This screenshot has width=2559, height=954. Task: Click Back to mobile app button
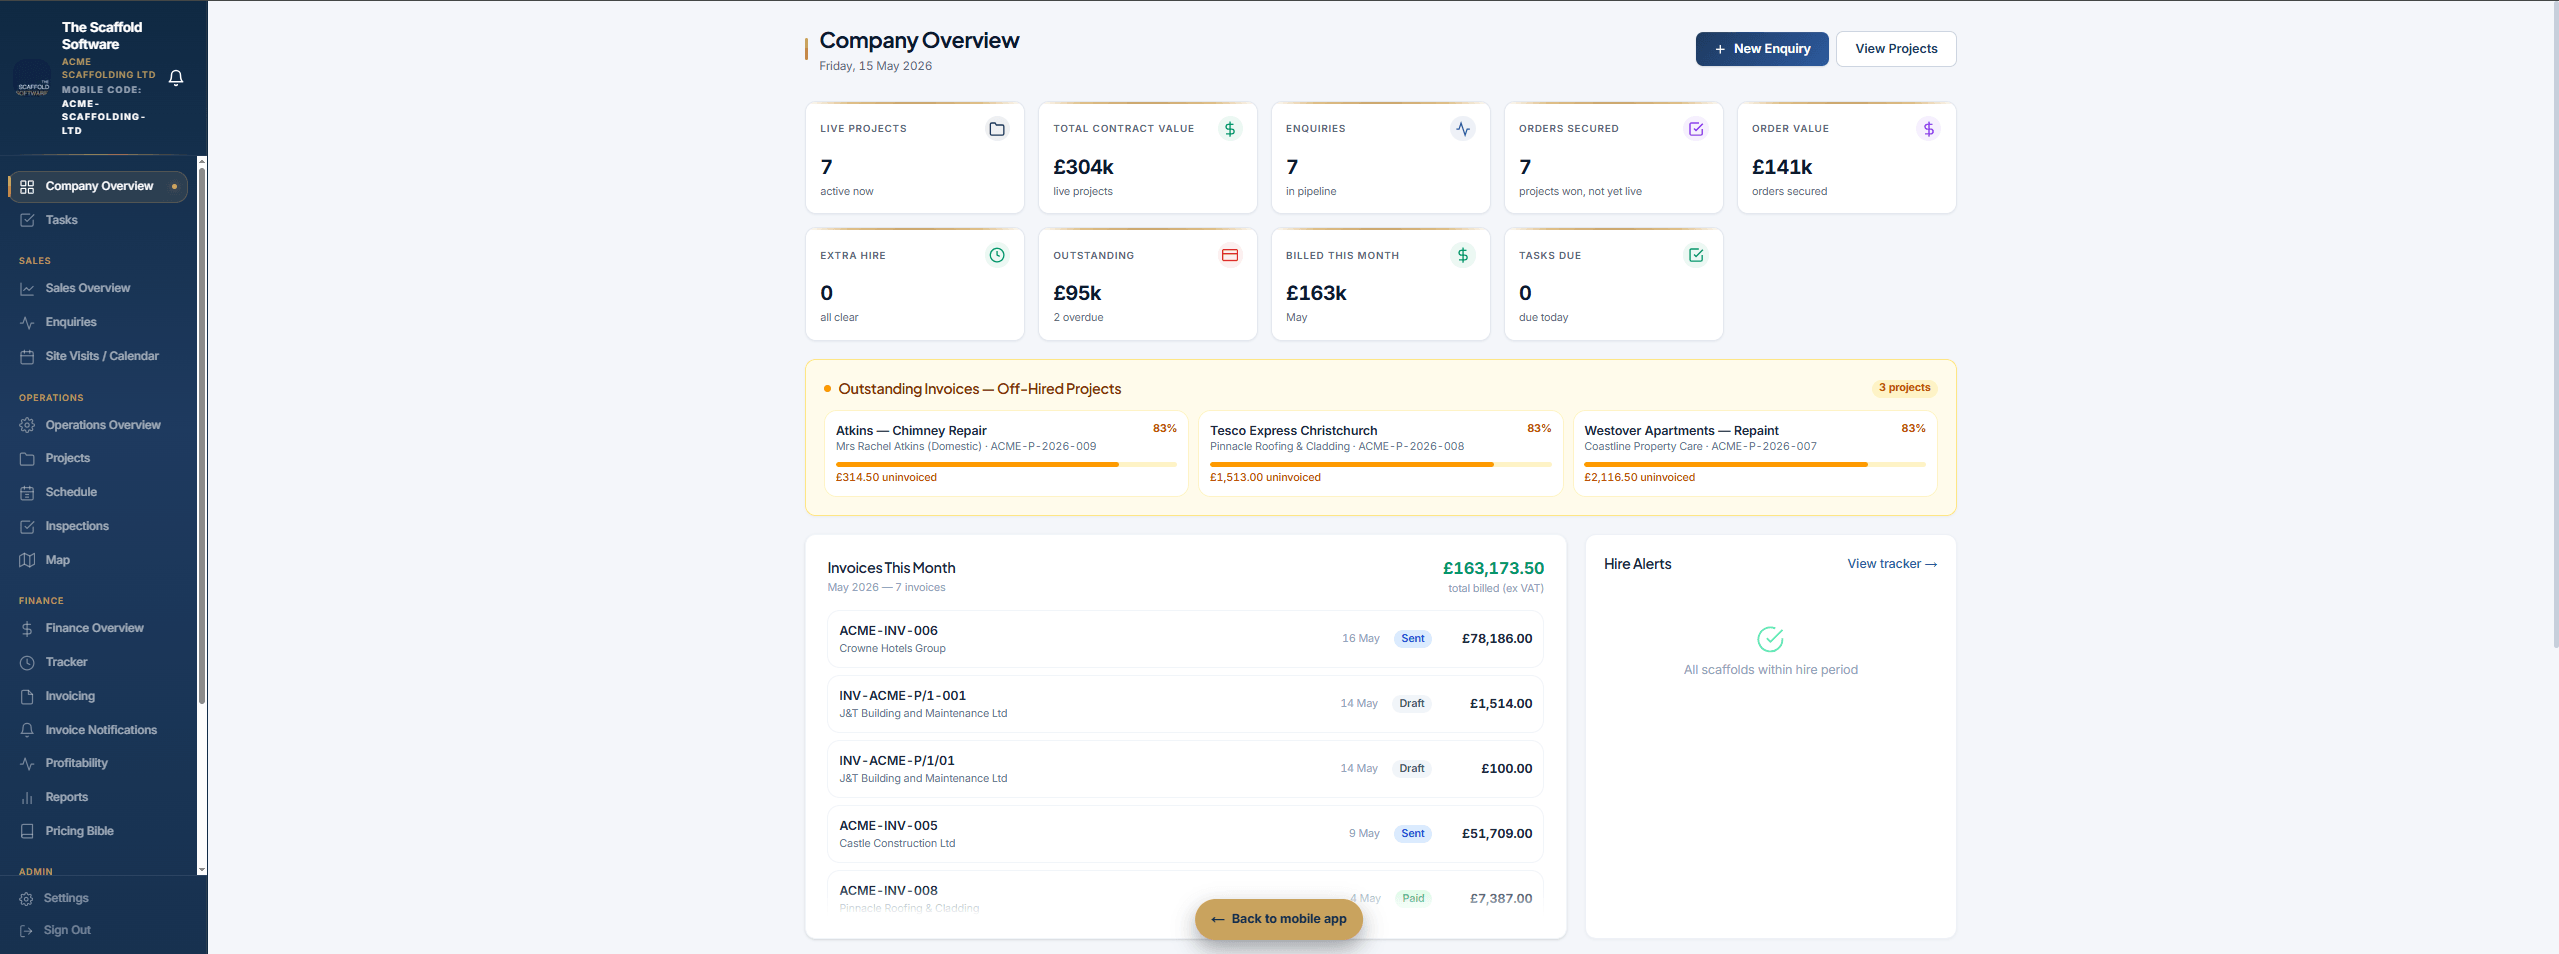tap(1279, 919)
